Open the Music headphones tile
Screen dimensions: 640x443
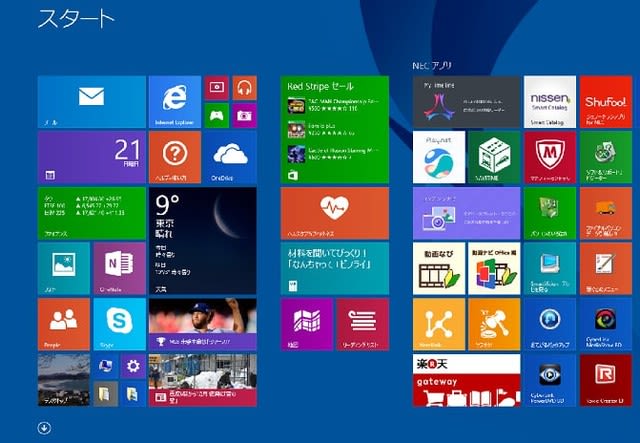pos(244,87)
